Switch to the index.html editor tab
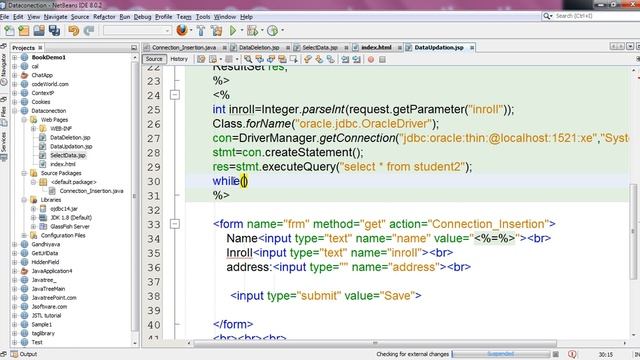 [x=376, y=48]
